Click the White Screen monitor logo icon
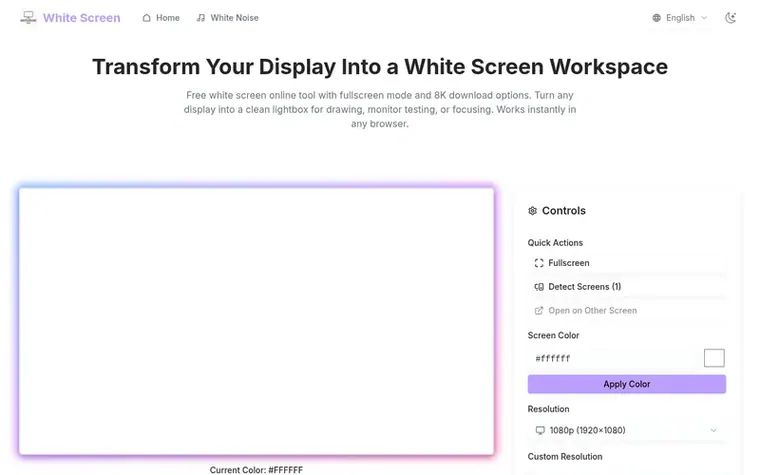The image size is (760, 475). [28, 17]
